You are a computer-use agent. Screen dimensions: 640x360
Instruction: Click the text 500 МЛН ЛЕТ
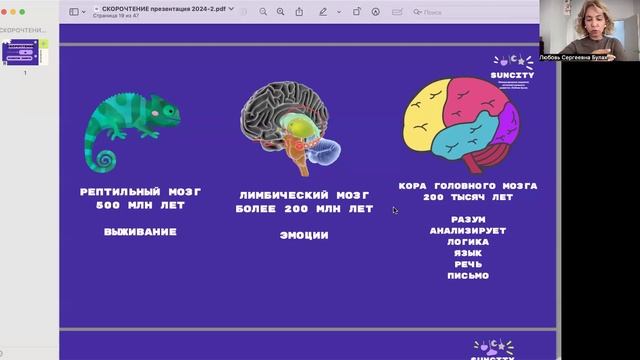pos(141,205)
